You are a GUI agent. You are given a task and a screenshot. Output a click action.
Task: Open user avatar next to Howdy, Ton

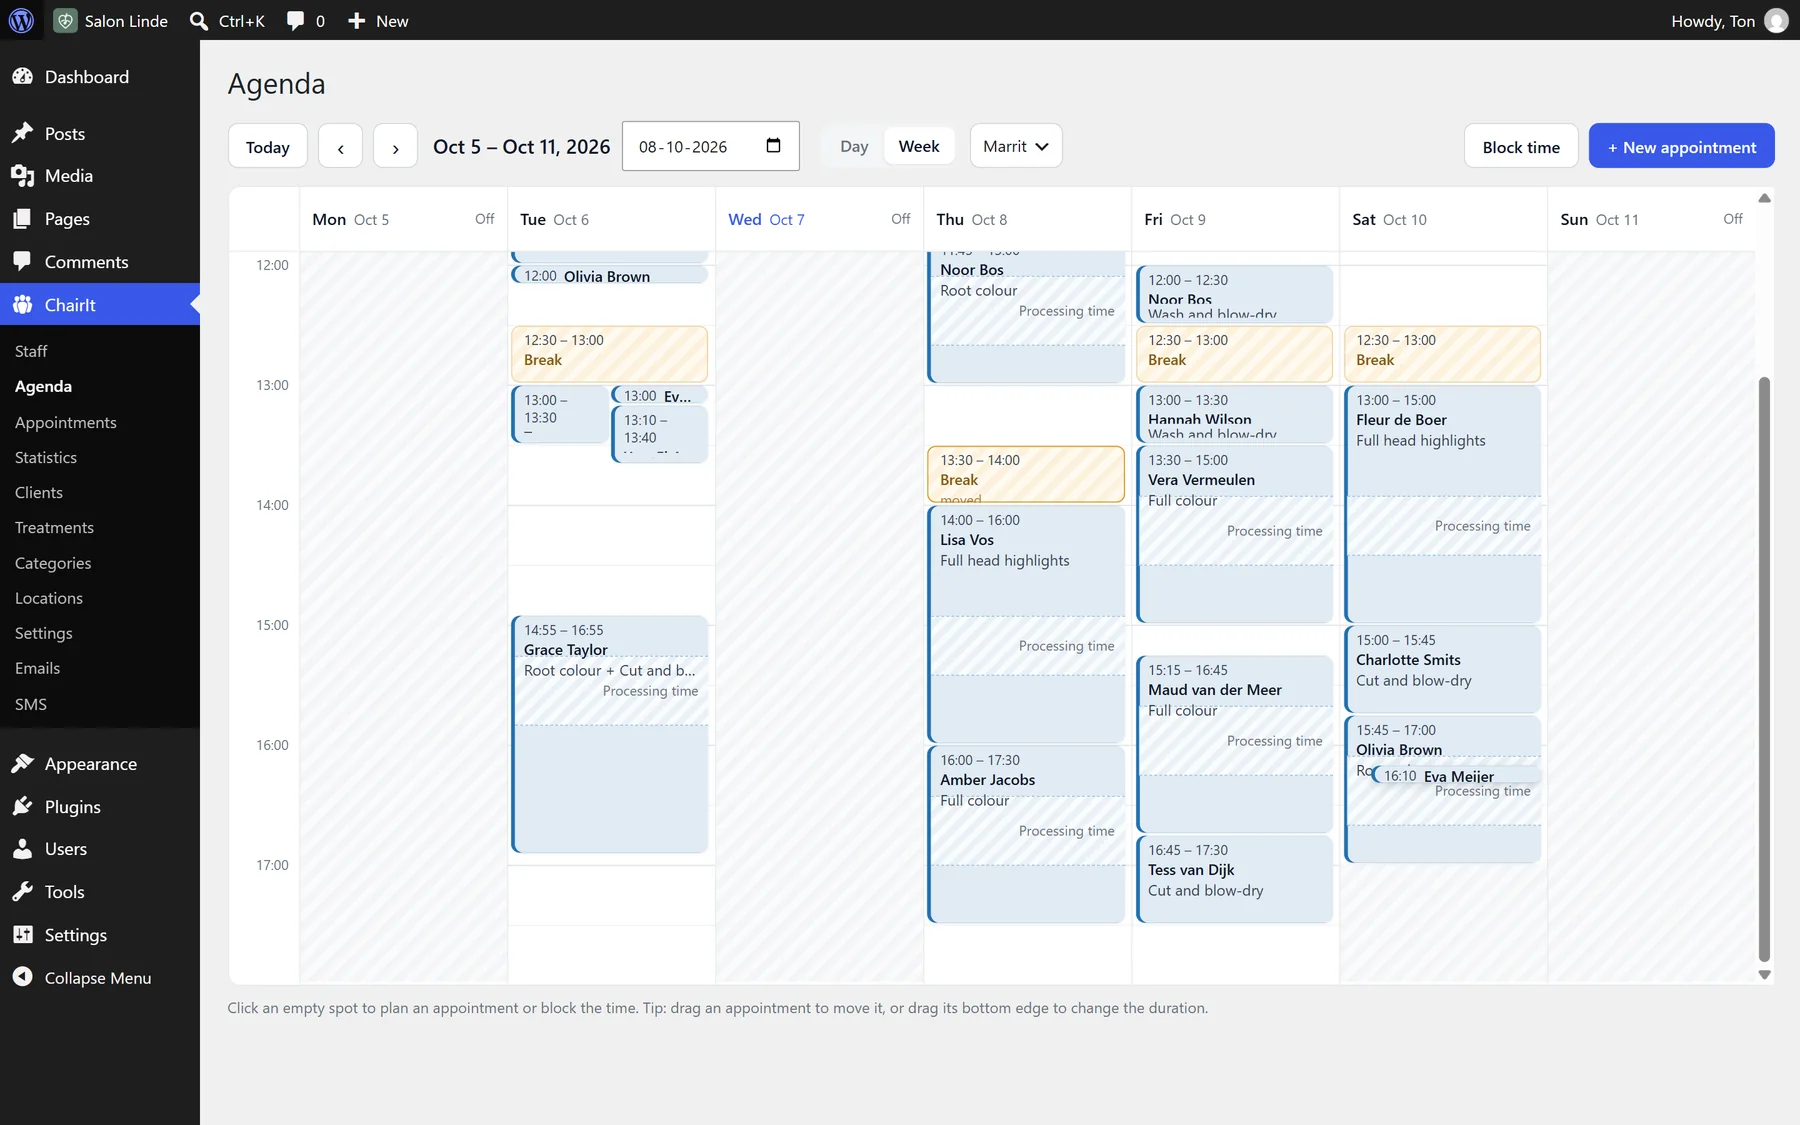point(1776,21)
